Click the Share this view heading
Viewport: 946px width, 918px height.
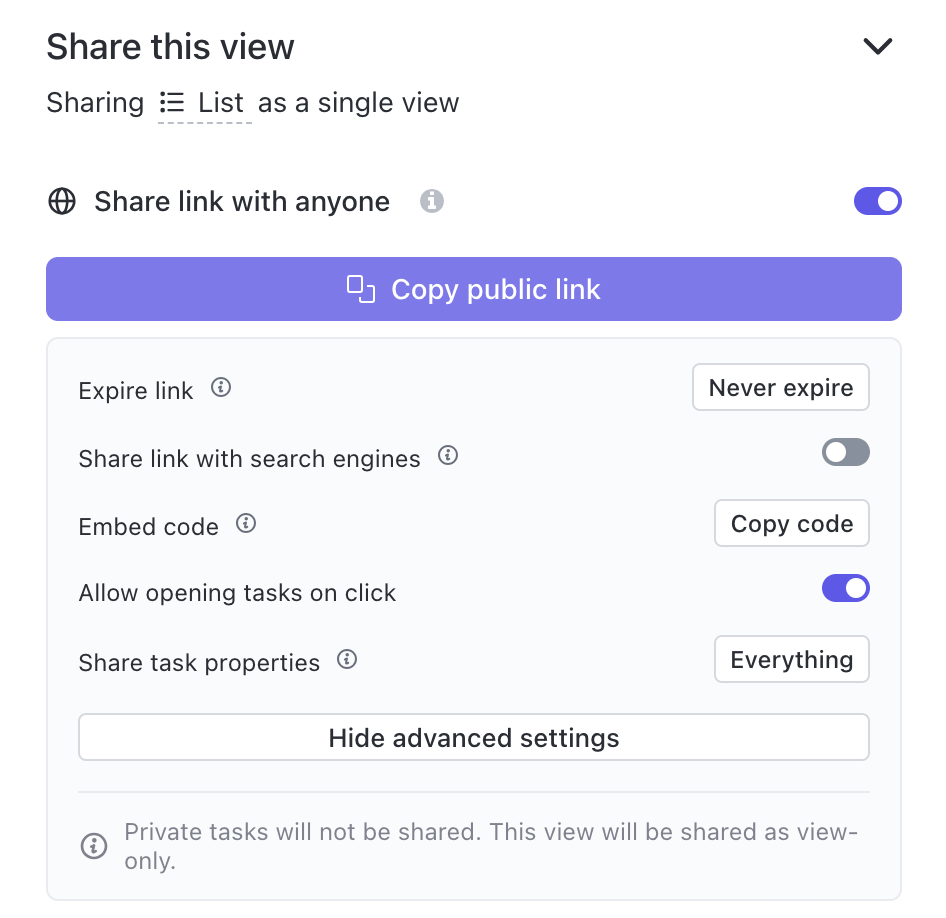tap(170, 46)
